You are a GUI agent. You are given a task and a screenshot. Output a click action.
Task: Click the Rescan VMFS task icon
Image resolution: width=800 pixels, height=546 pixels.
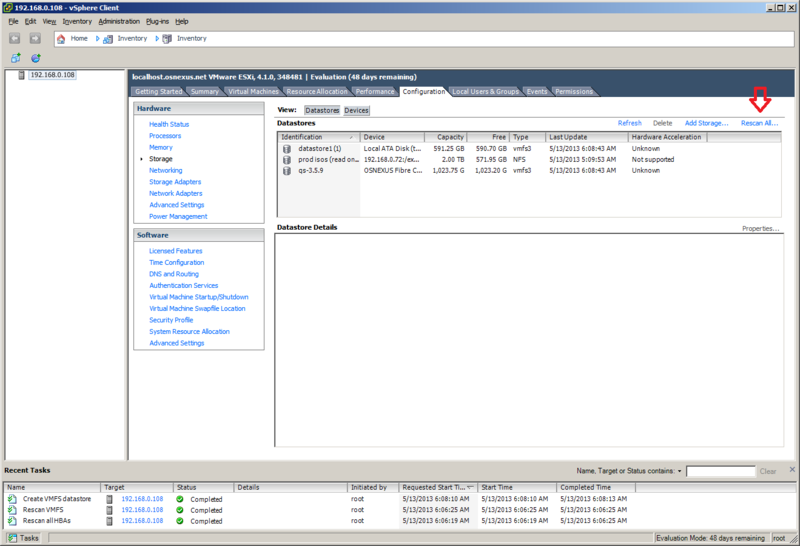click(12, 510)
